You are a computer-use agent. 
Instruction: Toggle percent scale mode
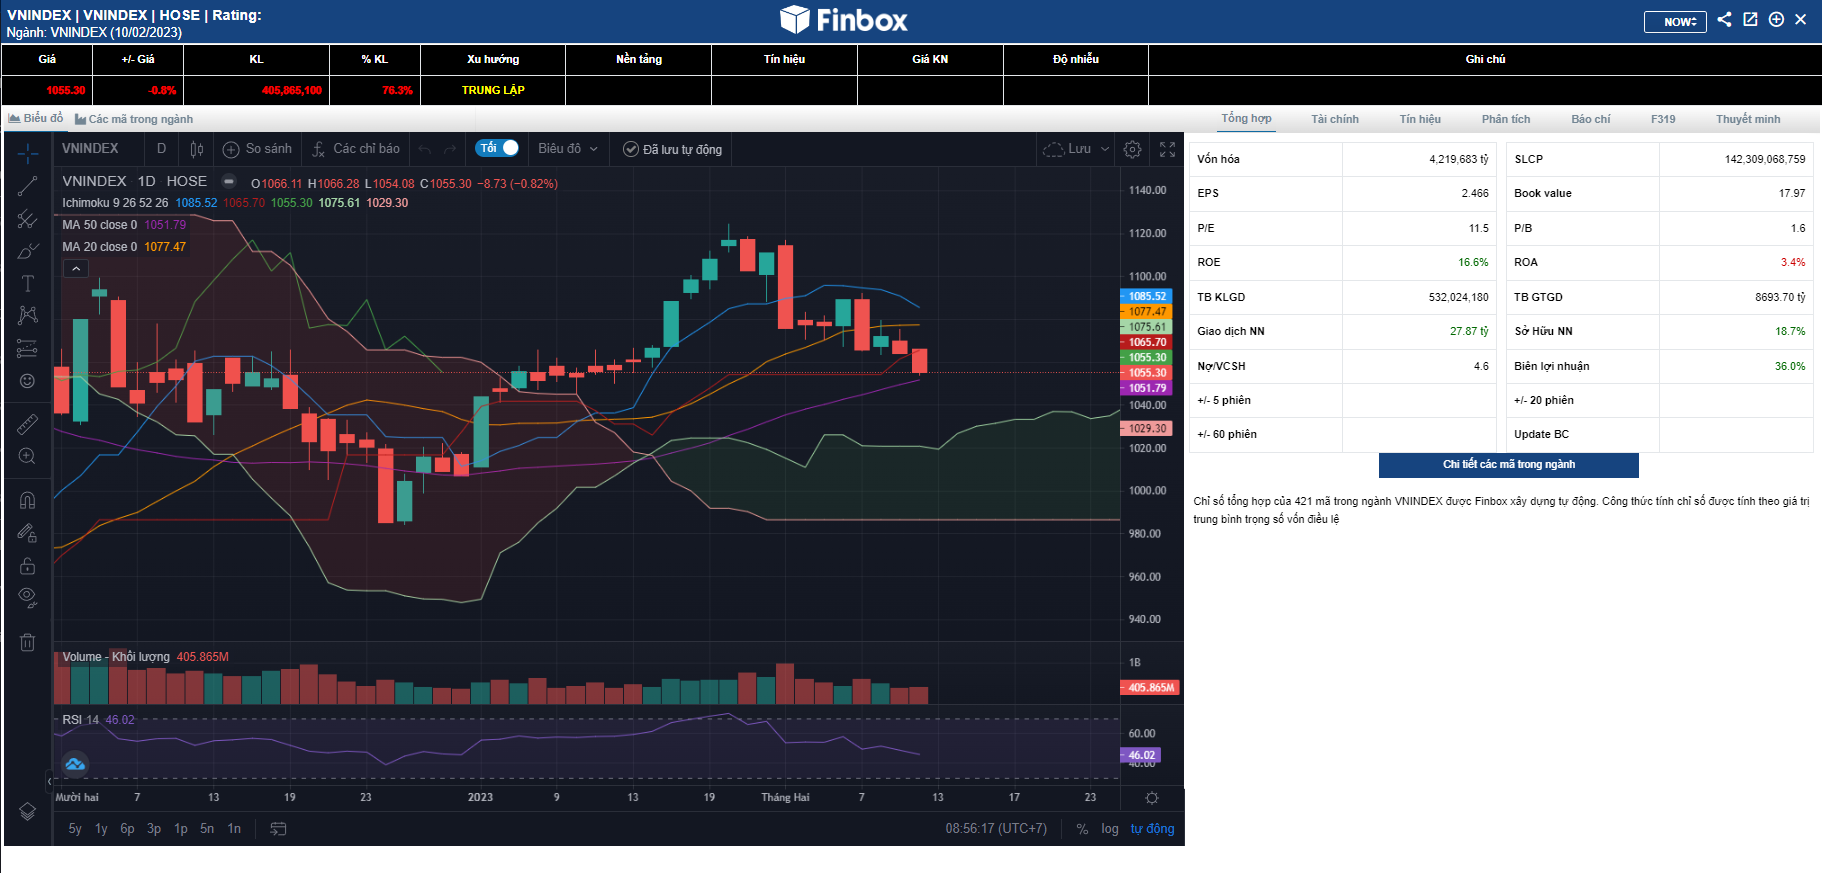tap(1082, 828)
